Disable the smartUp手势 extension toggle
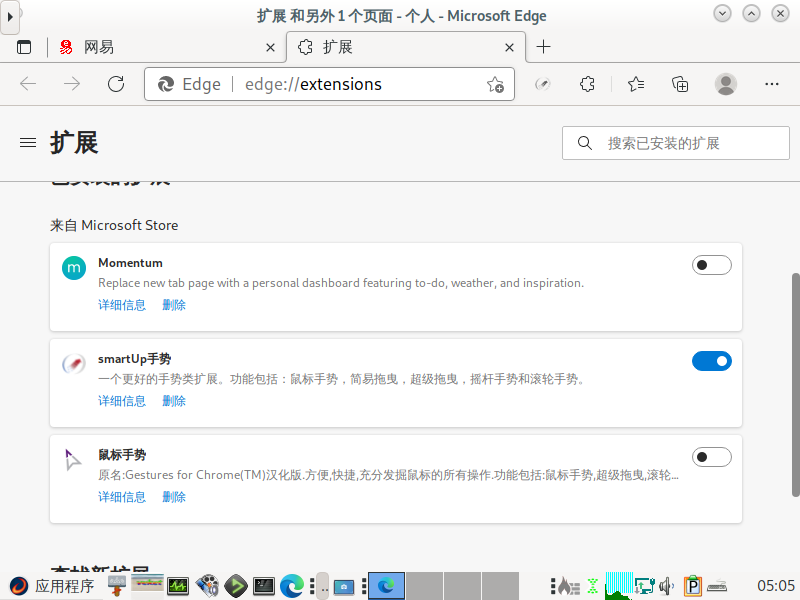800x600 pixels. (712, 361)
